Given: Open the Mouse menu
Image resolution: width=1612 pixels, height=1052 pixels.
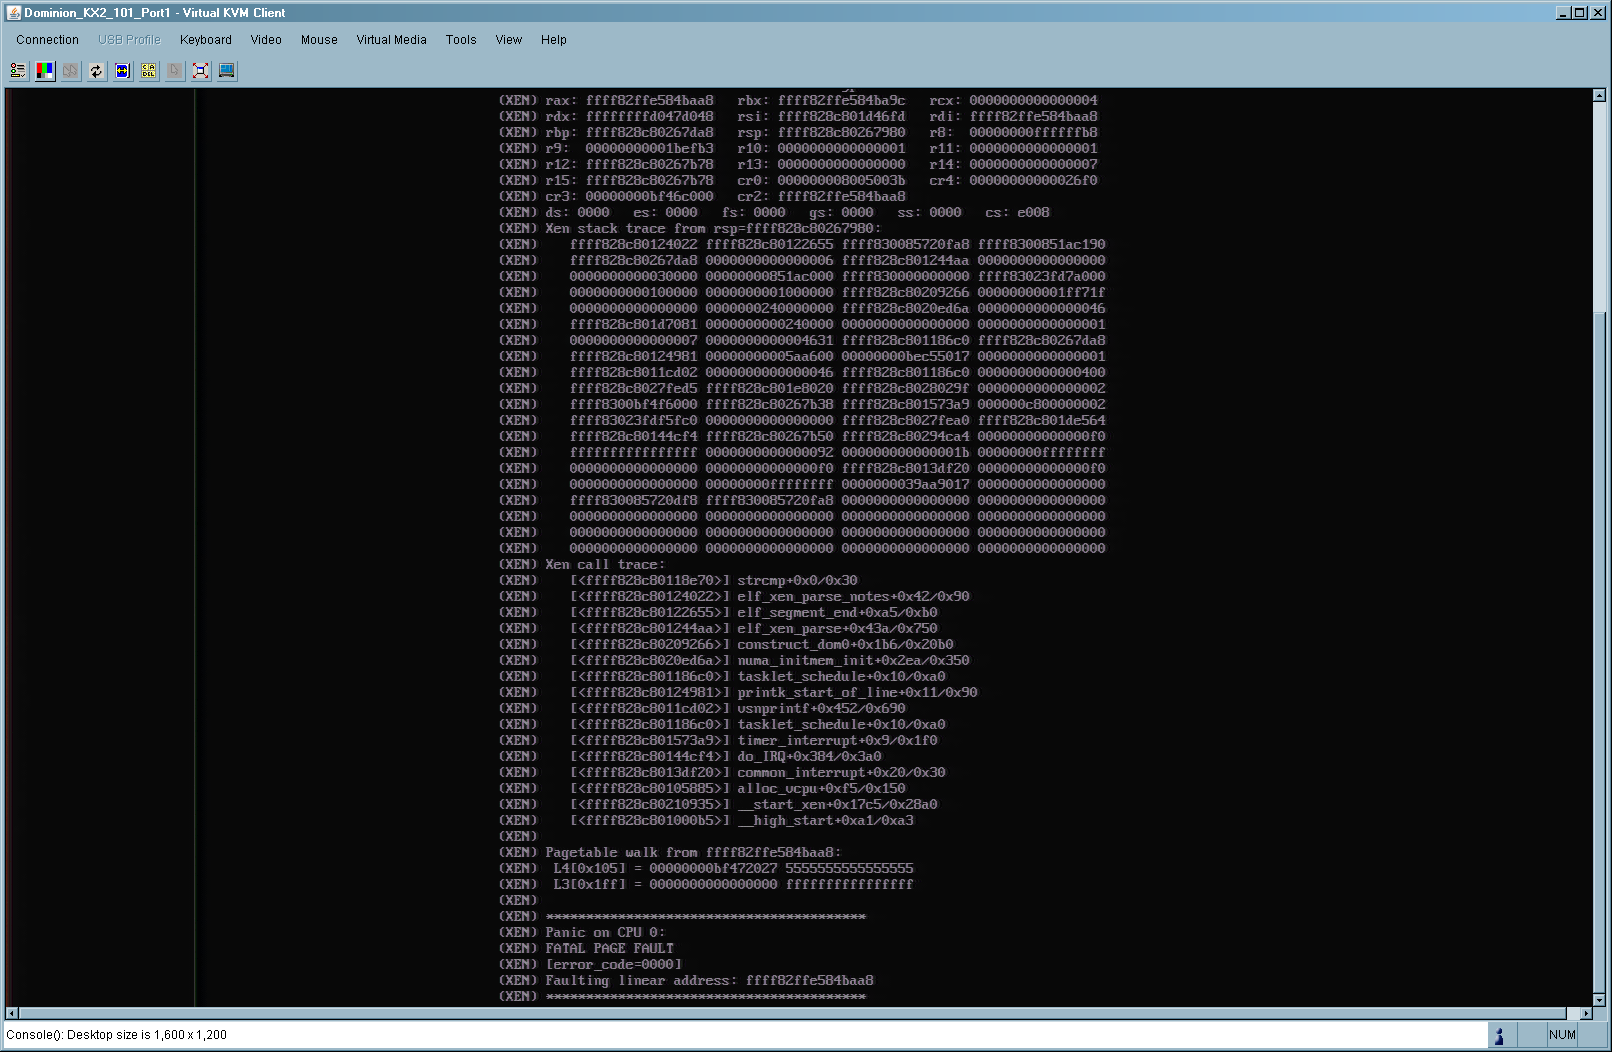Looking at the screenshot, I should tap(319, 40).
